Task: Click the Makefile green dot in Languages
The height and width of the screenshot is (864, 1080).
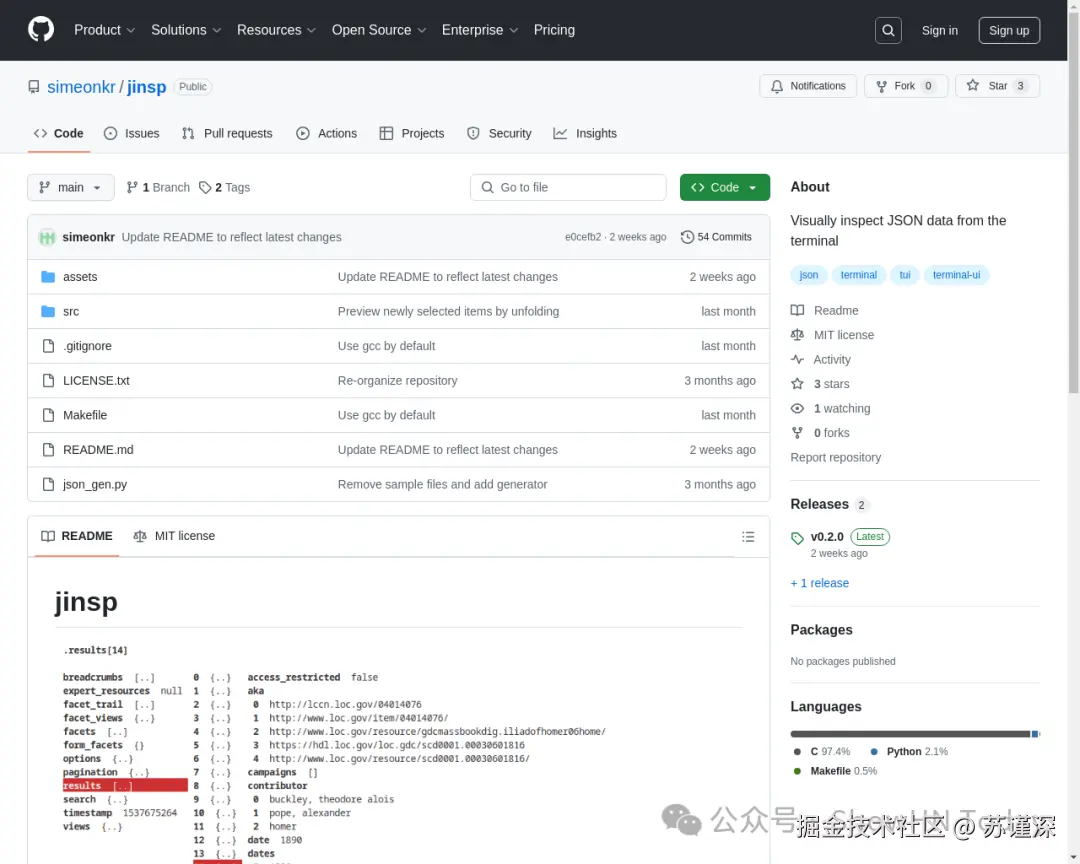Action: [797, 771]
